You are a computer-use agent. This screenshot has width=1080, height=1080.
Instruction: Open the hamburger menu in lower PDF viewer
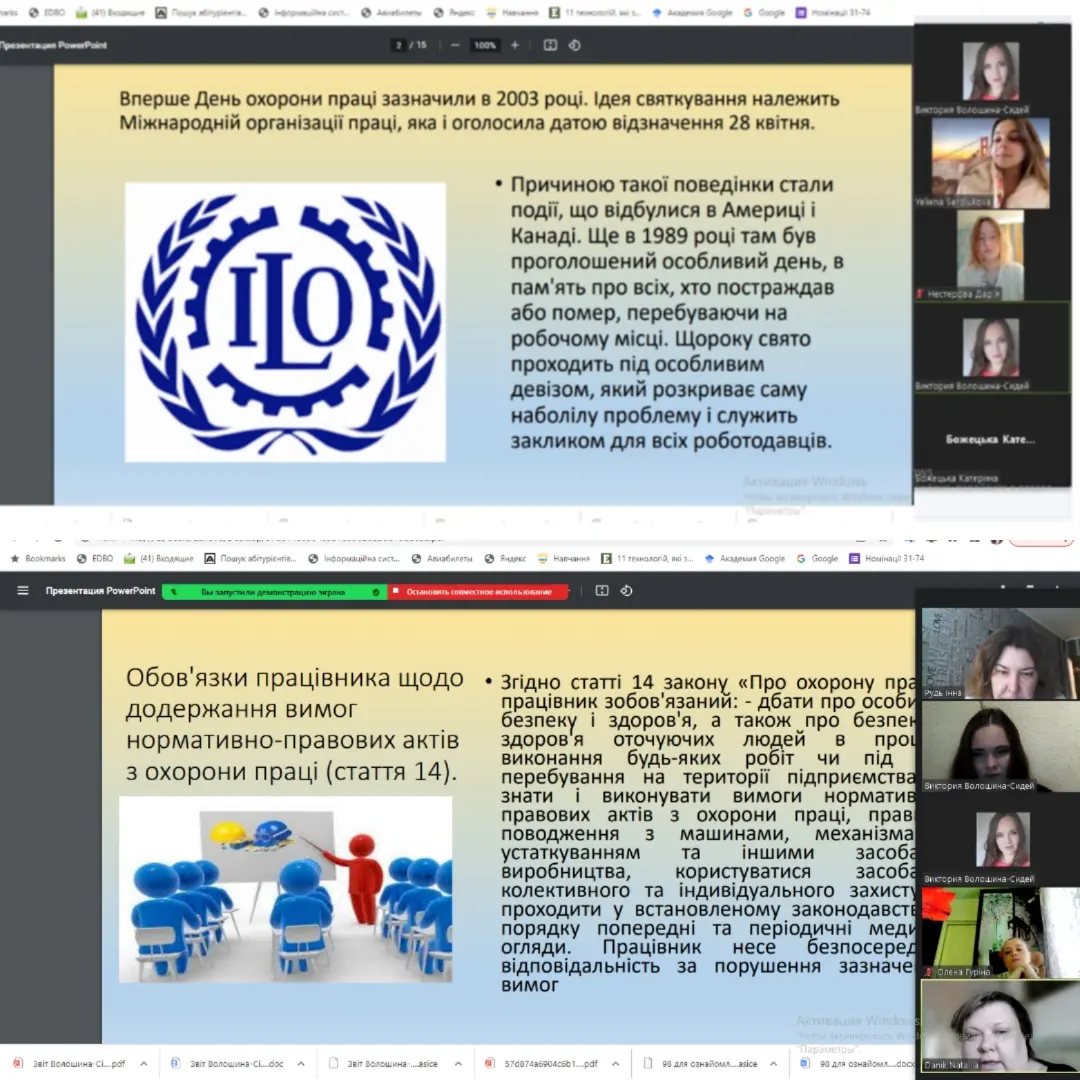click(x=22, y=591)
